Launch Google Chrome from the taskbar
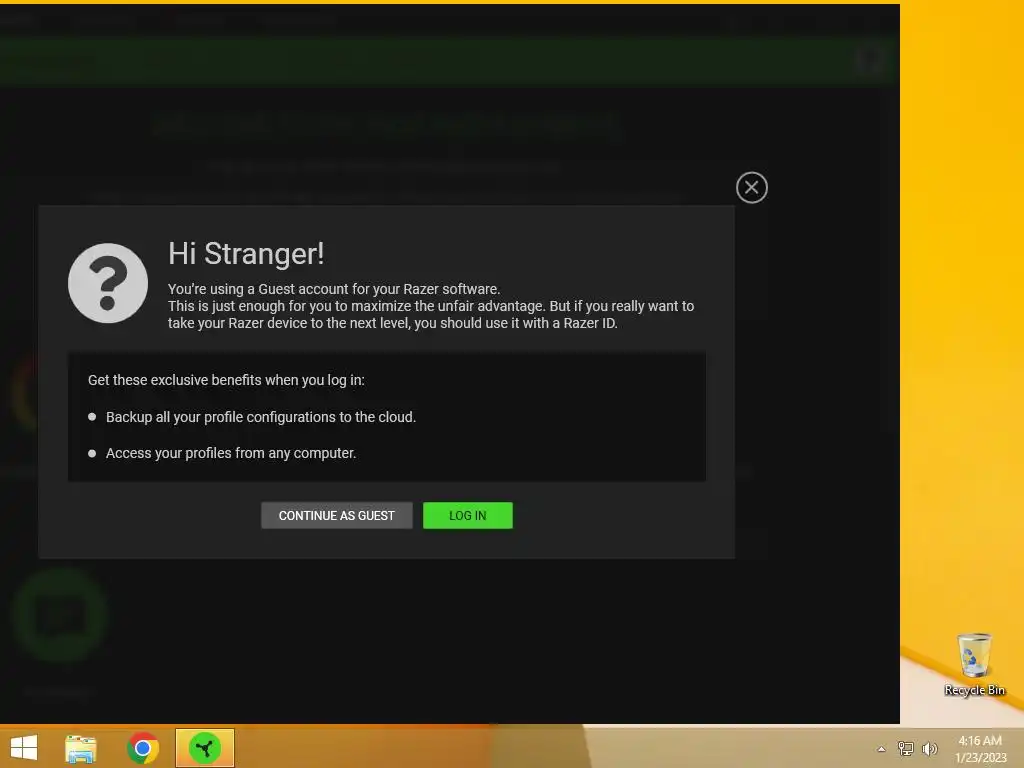 click(143, 748)
